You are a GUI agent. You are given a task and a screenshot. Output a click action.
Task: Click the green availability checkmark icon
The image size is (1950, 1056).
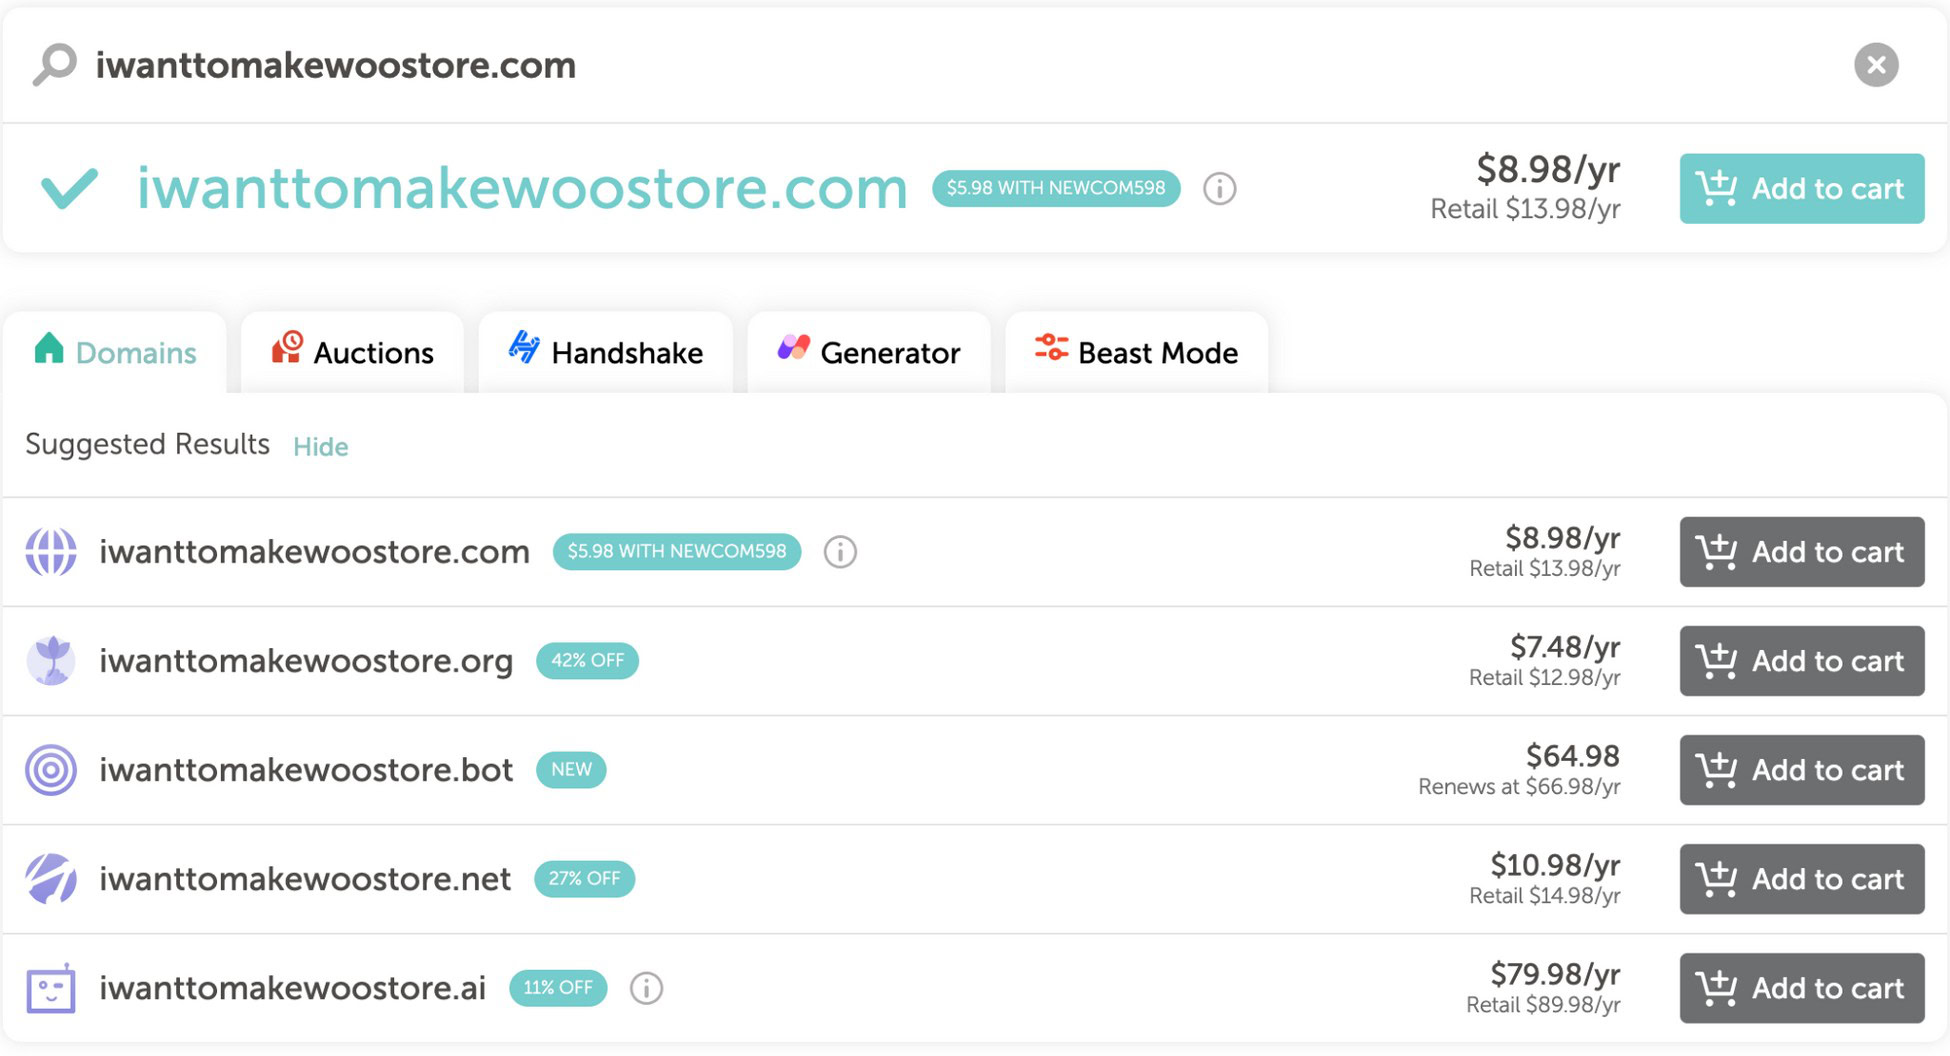coord(69,188)
